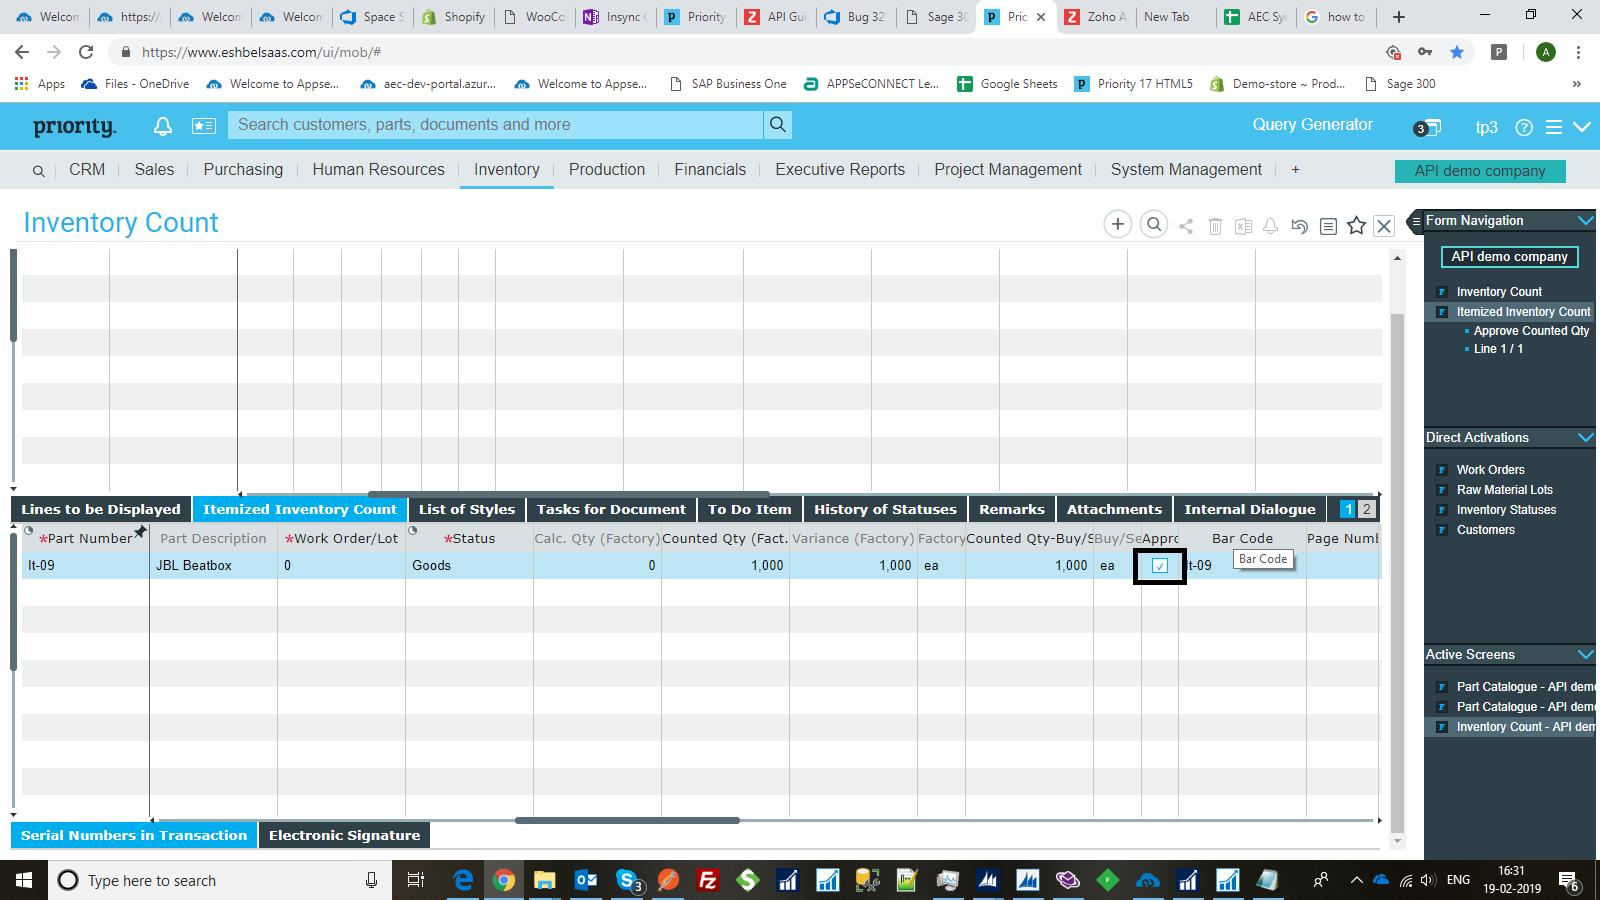This screenshot has height=900, width=1600.
Task: Close the Inventory Count form with X icon
Action: click(1384, 226)
